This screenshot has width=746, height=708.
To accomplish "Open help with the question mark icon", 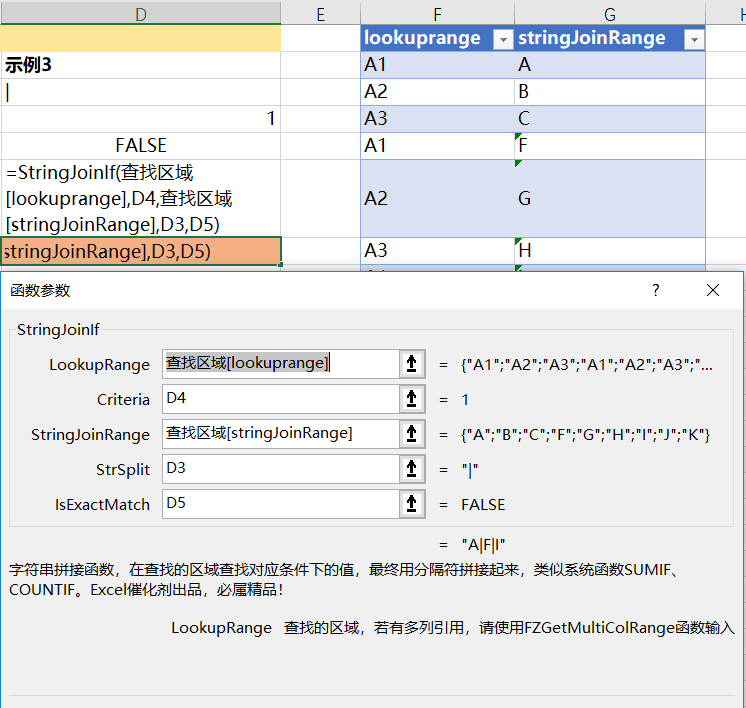I will [656, 290].
